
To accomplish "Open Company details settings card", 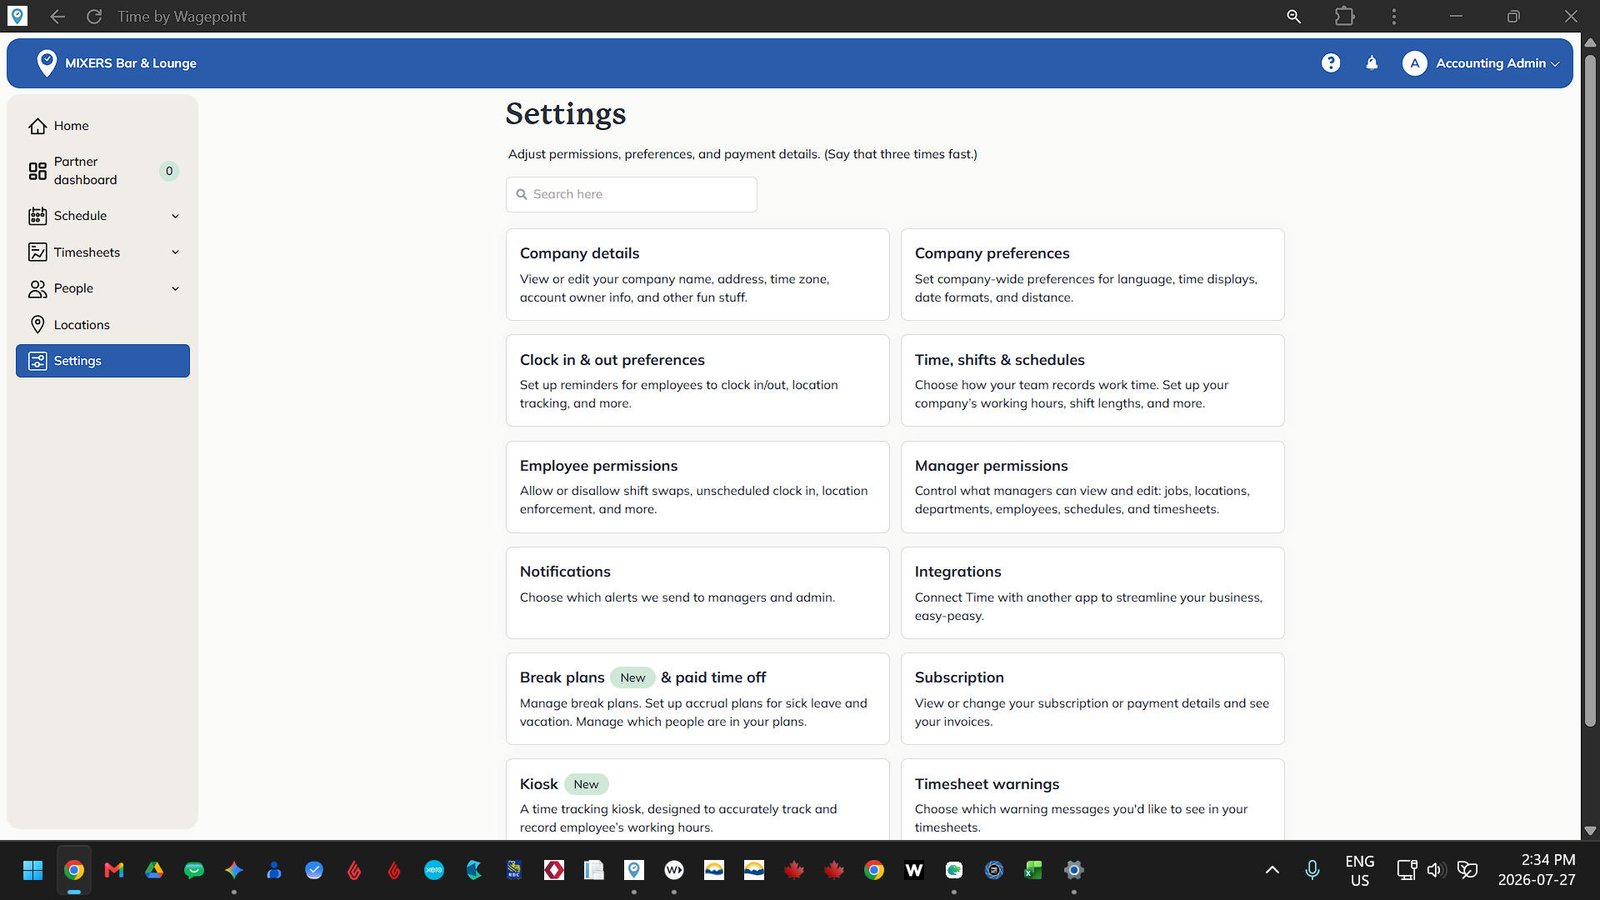I will coord(697,275).
